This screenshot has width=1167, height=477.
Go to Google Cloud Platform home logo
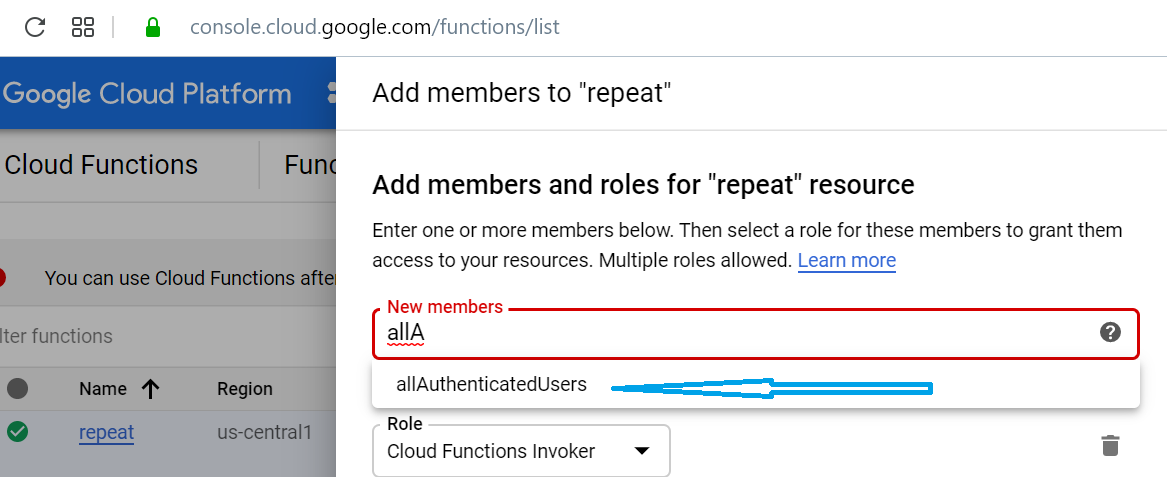tap(148, 94)
